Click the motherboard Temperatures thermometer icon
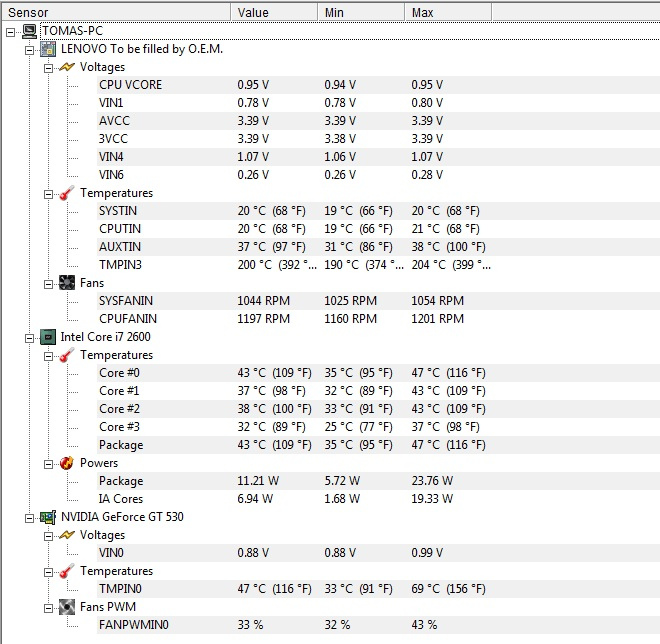The height and width of the screenshot is (644, 660). pyautogui.click(x=67, y=193)
